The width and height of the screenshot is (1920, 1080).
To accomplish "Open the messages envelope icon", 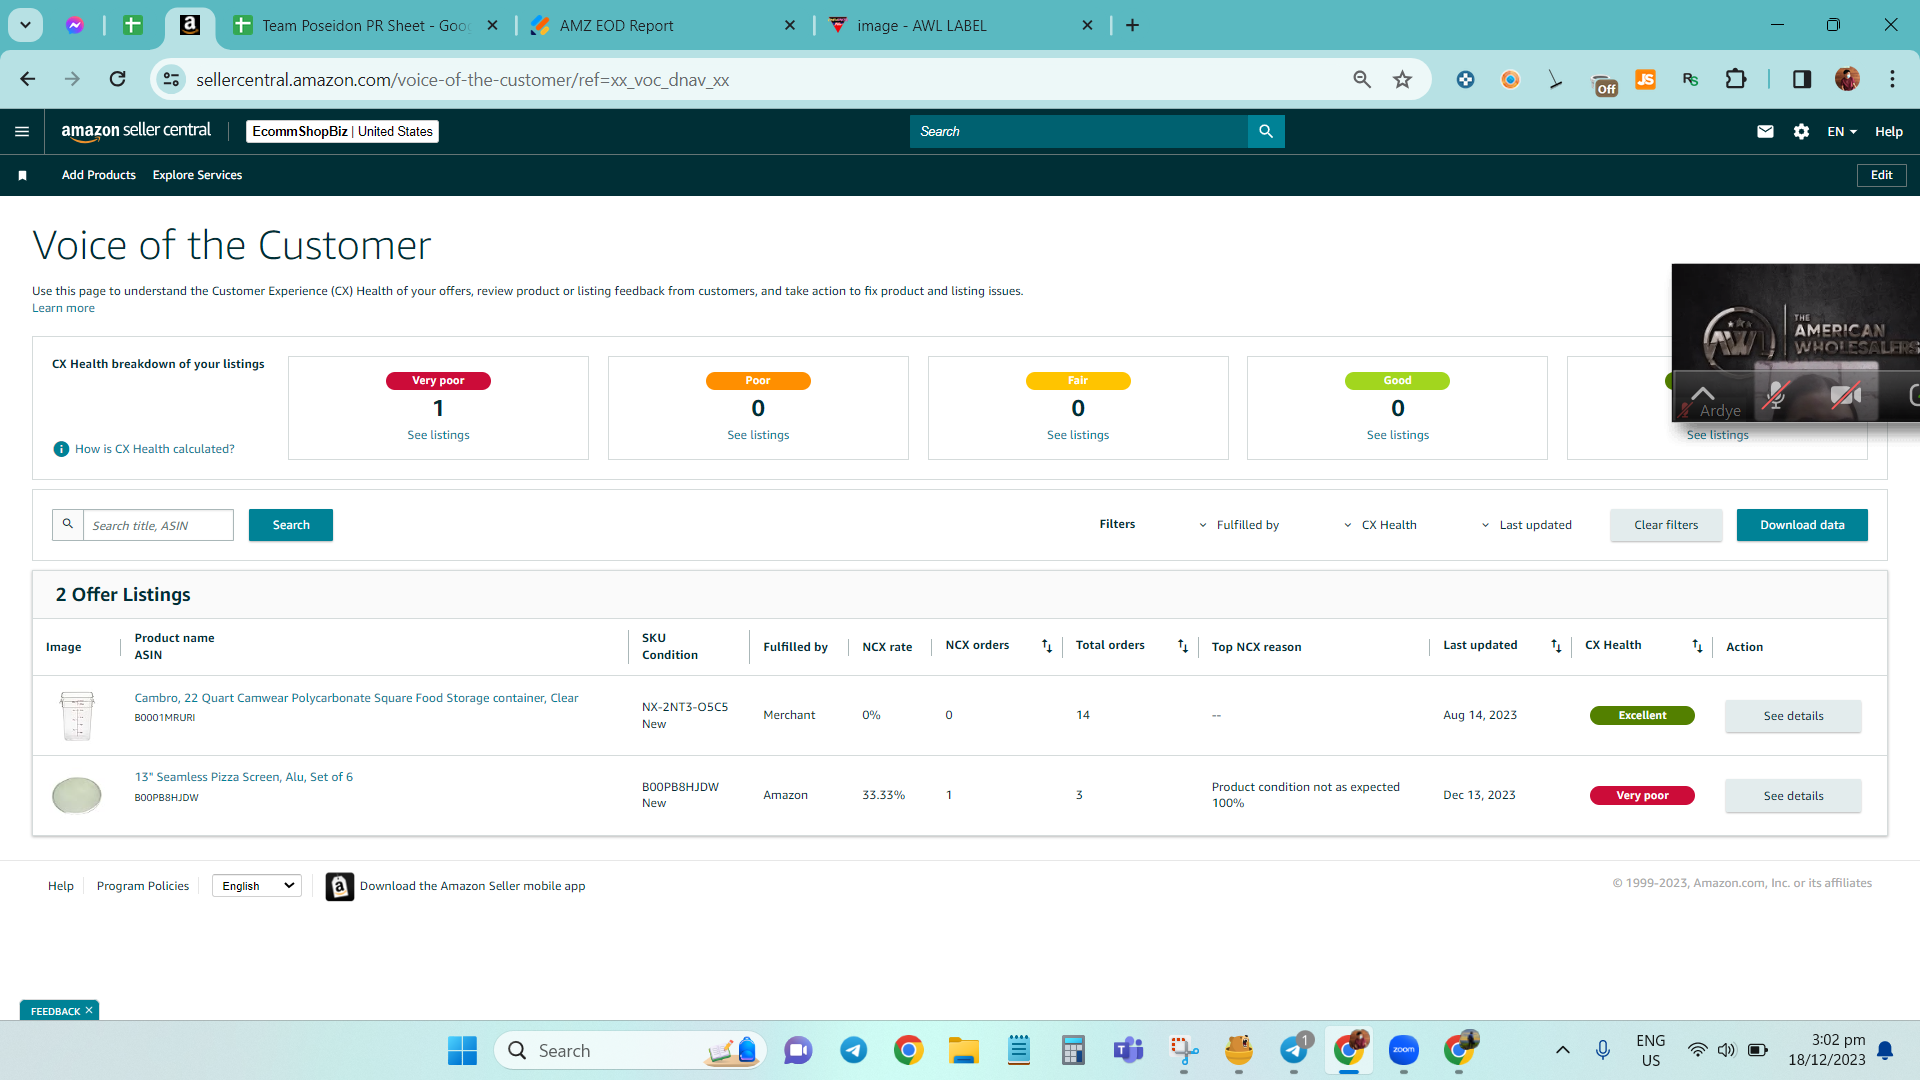I will point(1765,131).
